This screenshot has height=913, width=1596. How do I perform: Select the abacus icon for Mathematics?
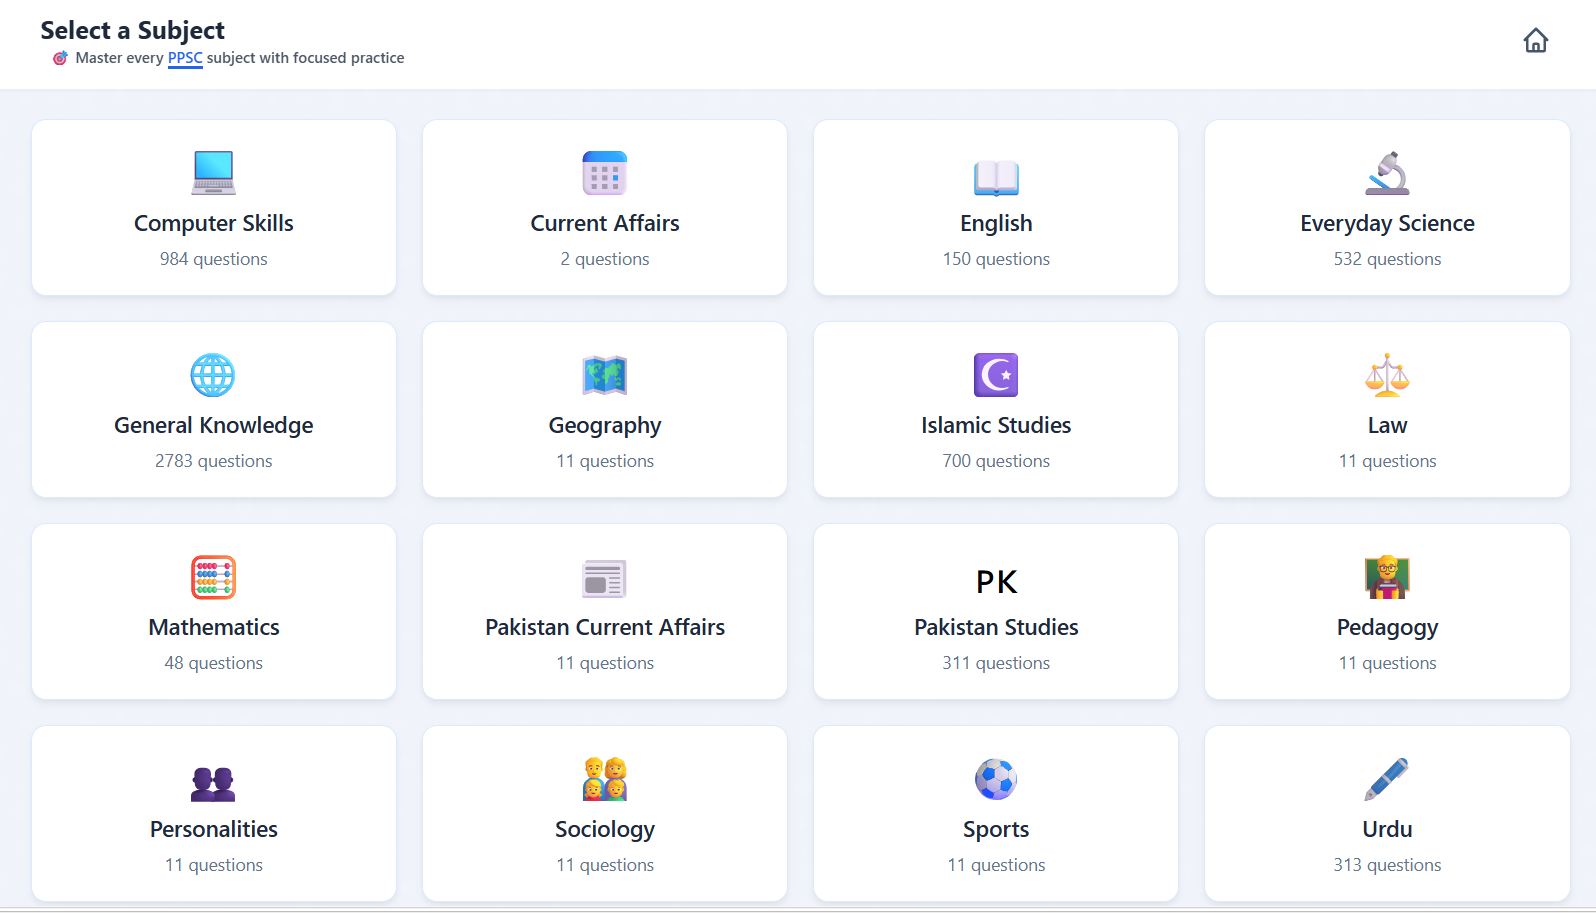tap(213, 577)
